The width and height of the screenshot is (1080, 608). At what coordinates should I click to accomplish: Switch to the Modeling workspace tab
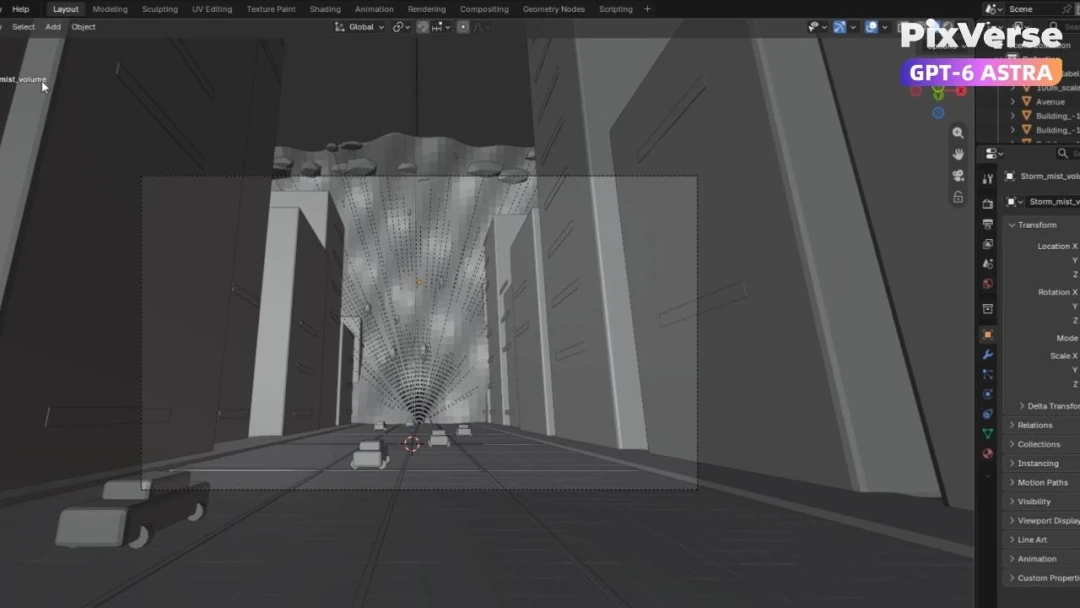pos(110,9)
